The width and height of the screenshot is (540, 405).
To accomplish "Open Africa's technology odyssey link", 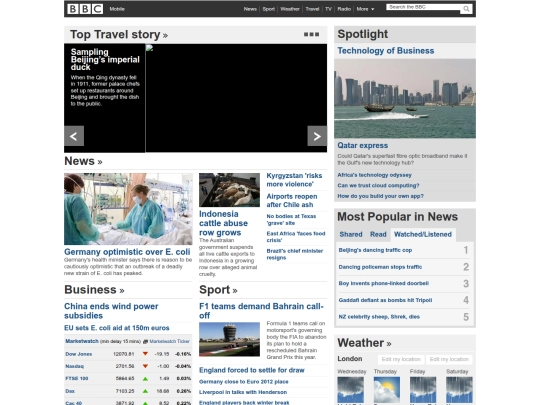I will 375,175.
